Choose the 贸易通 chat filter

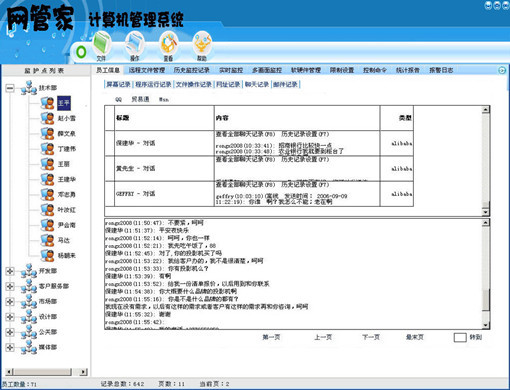(x=140, y=99)
